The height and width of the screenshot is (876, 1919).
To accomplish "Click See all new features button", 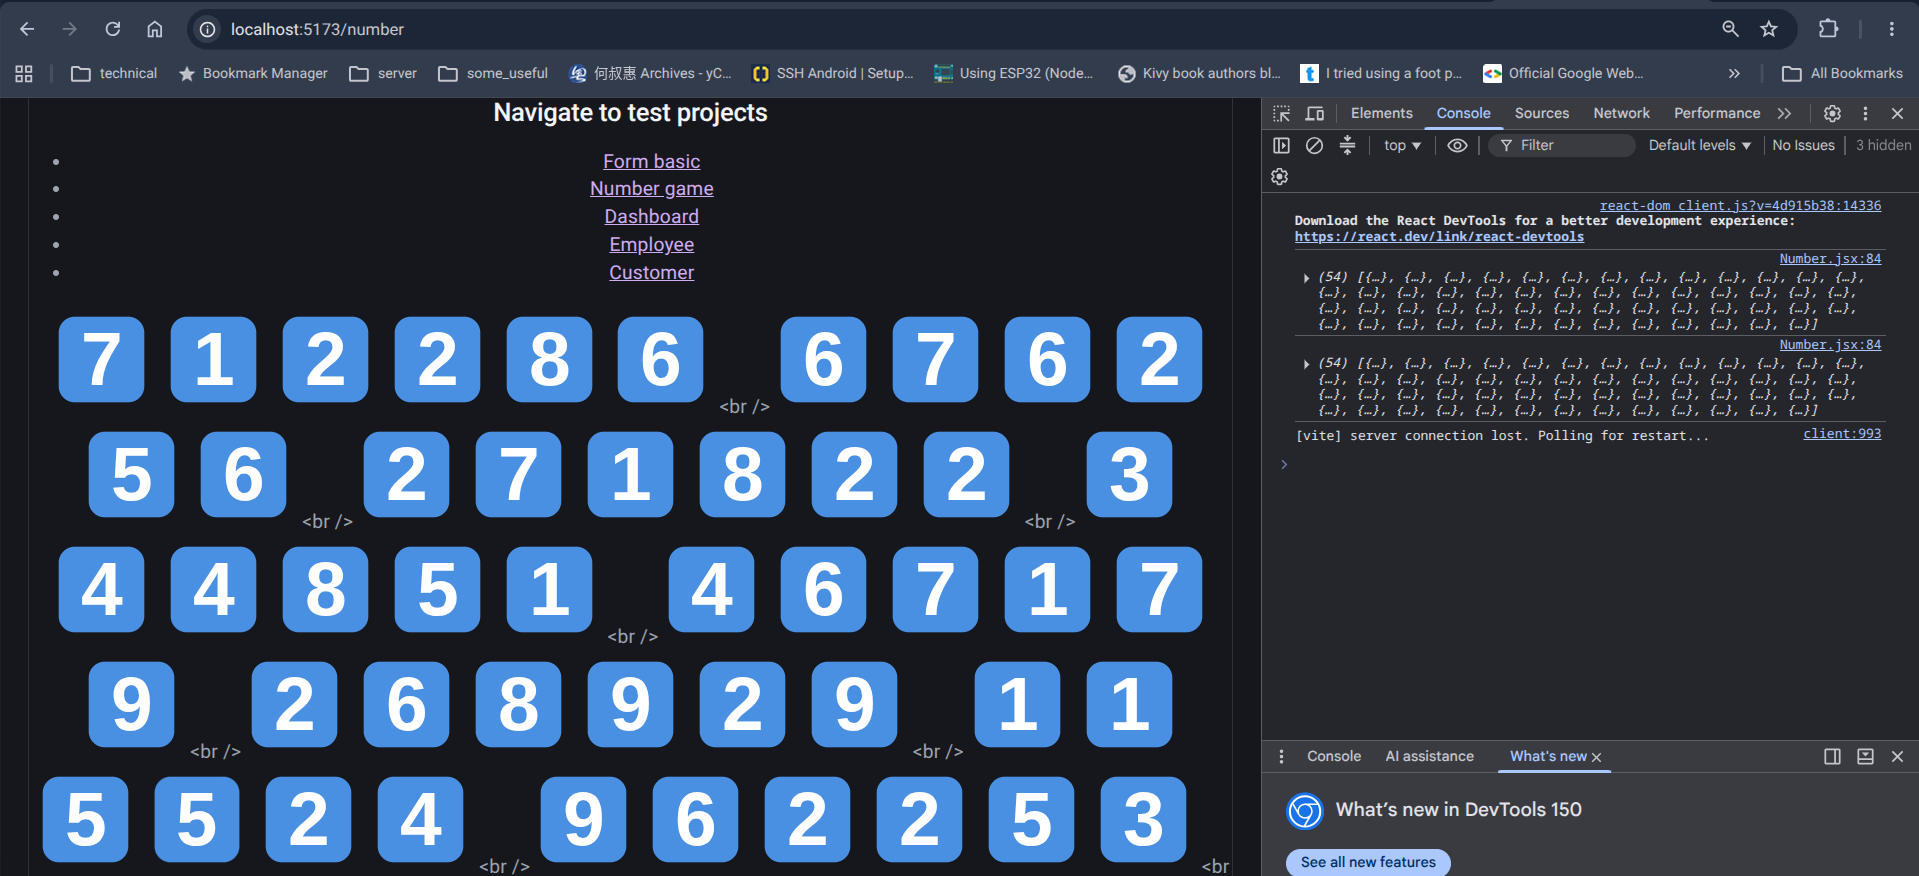I will point(1368,862).
